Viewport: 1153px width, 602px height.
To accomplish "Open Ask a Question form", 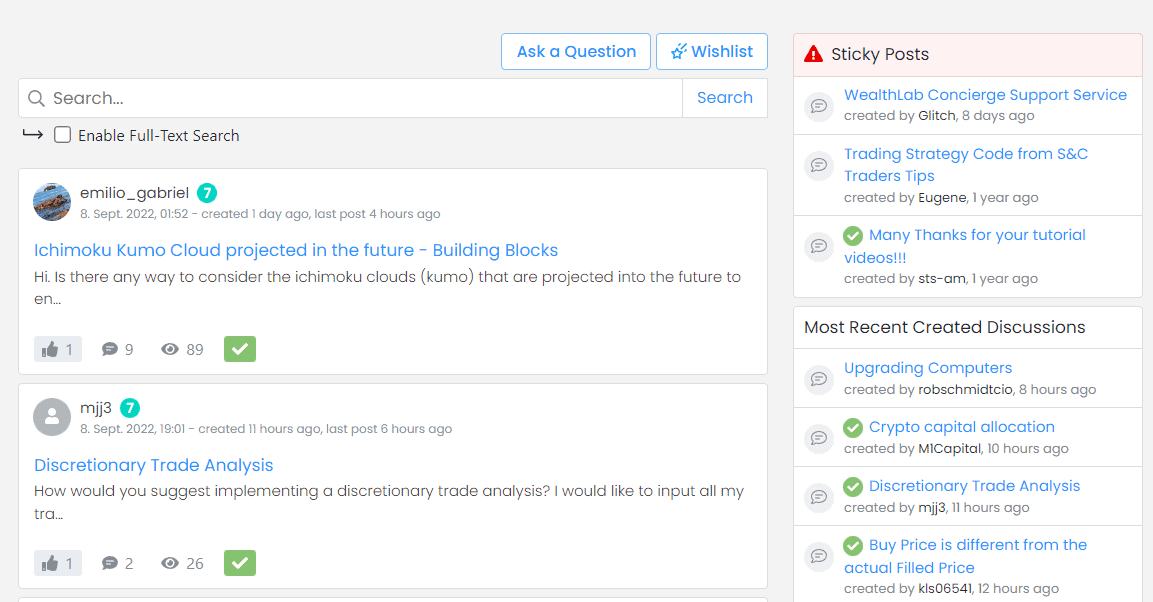I will pos(576,52).
